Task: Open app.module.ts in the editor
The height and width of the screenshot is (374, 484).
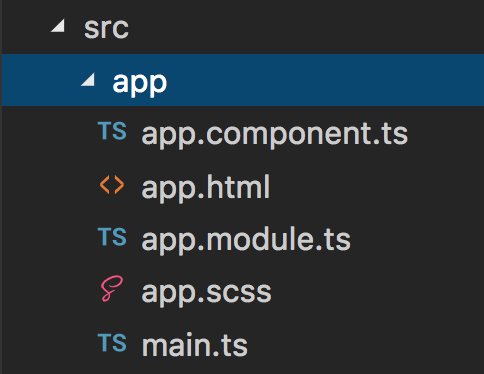Action: (246, 240)
